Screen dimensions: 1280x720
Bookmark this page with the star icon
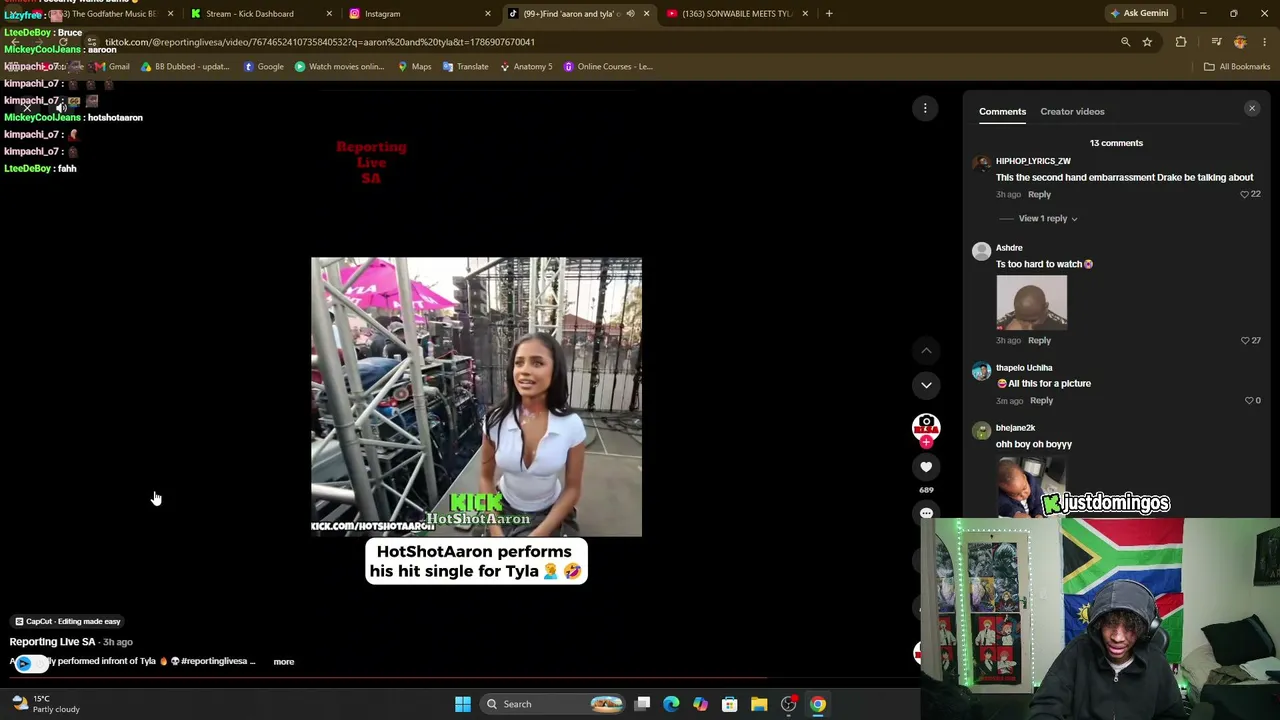[x=1147, y=42]
